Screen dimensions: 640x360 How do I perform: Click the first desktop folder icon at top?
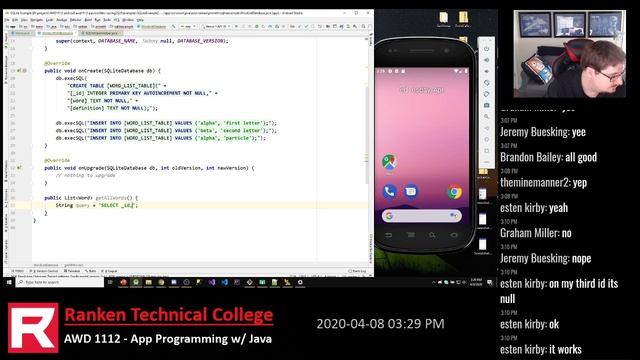(444, 19)
